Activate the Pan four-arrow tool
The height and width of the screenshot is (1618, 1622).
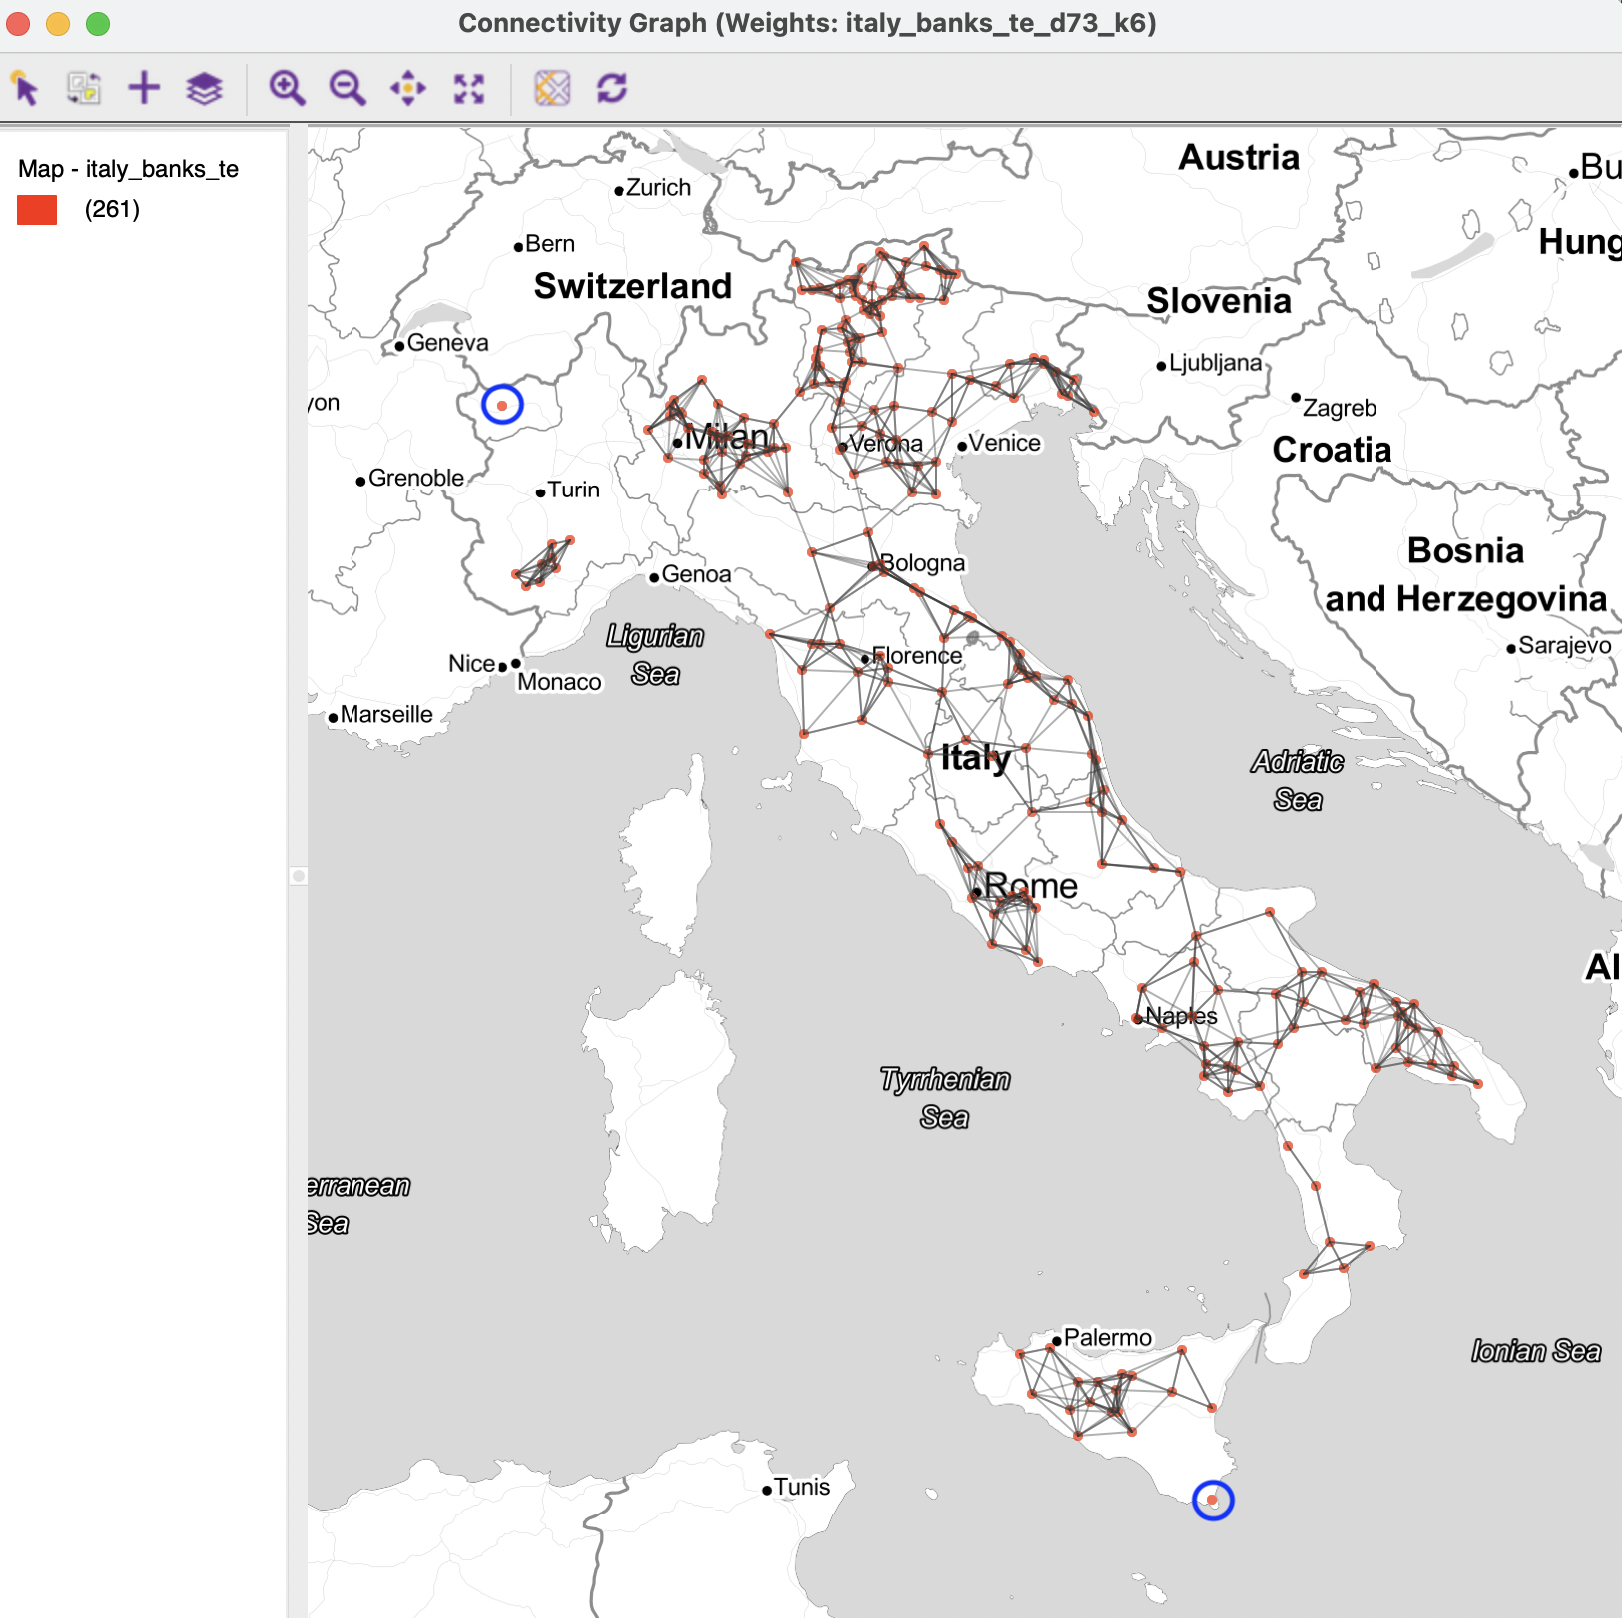[408, 88]
